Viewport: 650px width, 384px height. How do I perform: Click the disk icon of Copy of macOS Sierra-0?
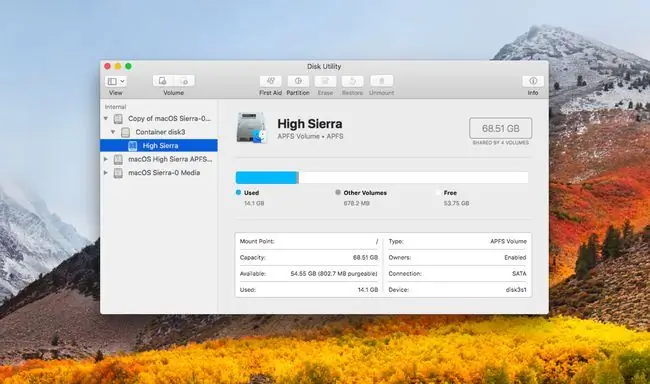[118, 119]
